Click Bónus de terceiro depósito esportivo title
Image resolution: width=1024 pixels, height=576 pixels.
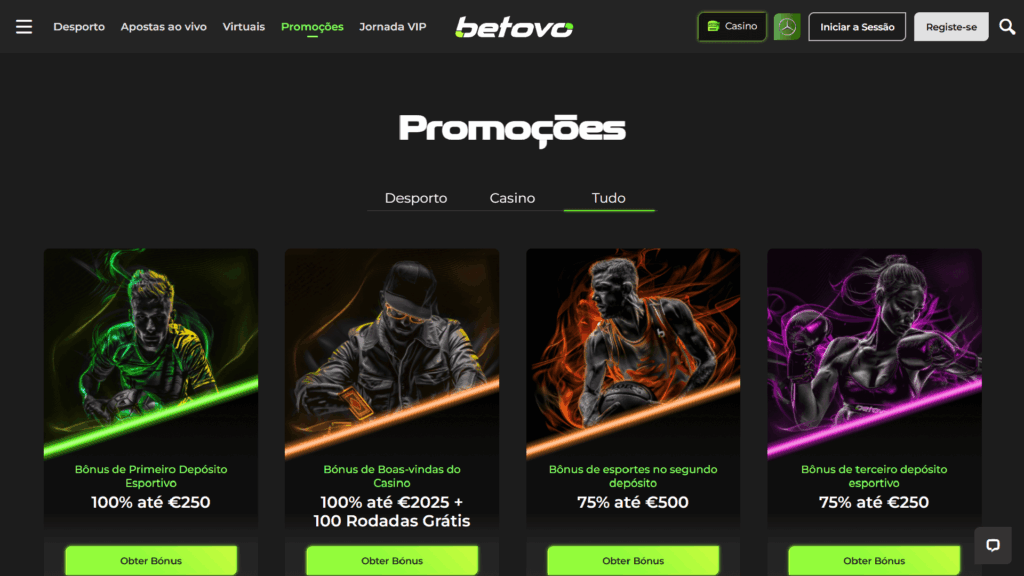pos(874,476)
